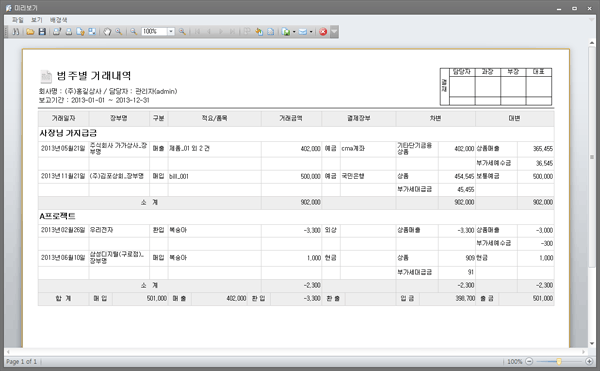
Task: Click the zoom in icon
Action: tap(183, 32)
